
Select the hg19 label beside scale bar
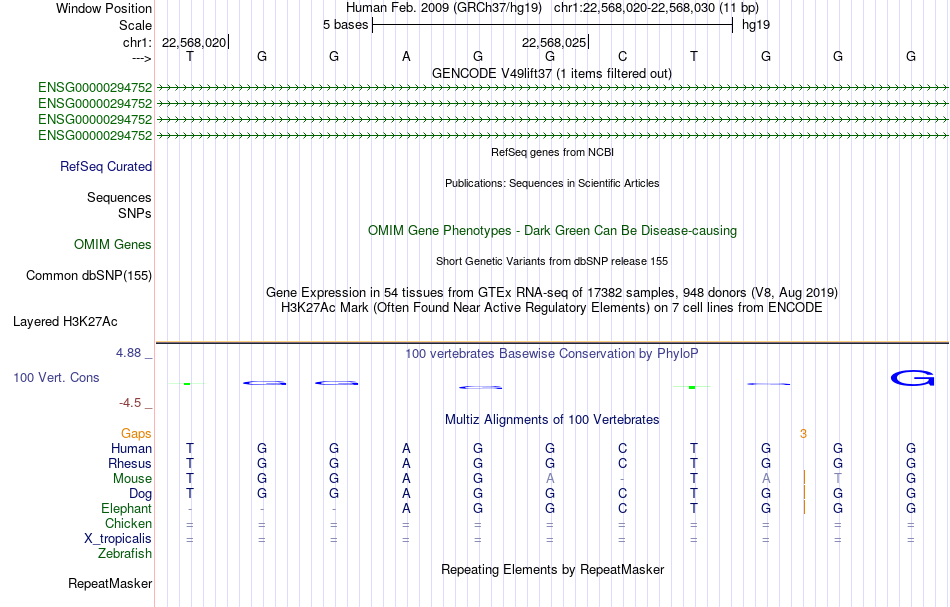click(756, 25)
